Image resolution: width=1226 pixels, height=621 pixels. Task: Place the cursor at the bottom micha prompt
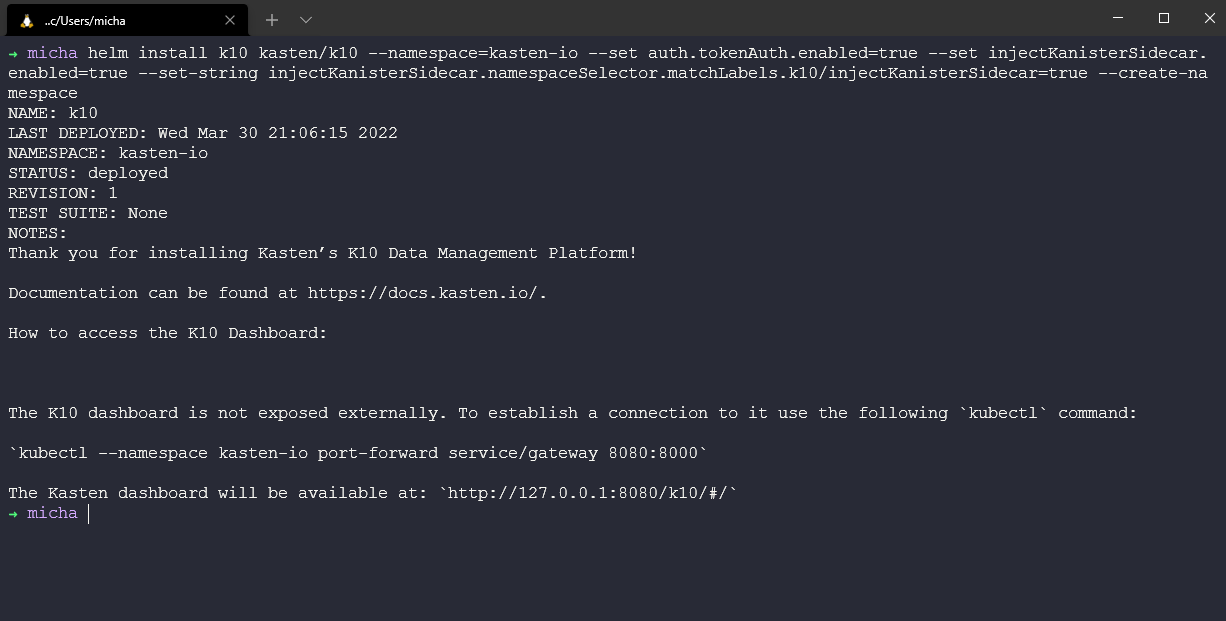[89, 513]
